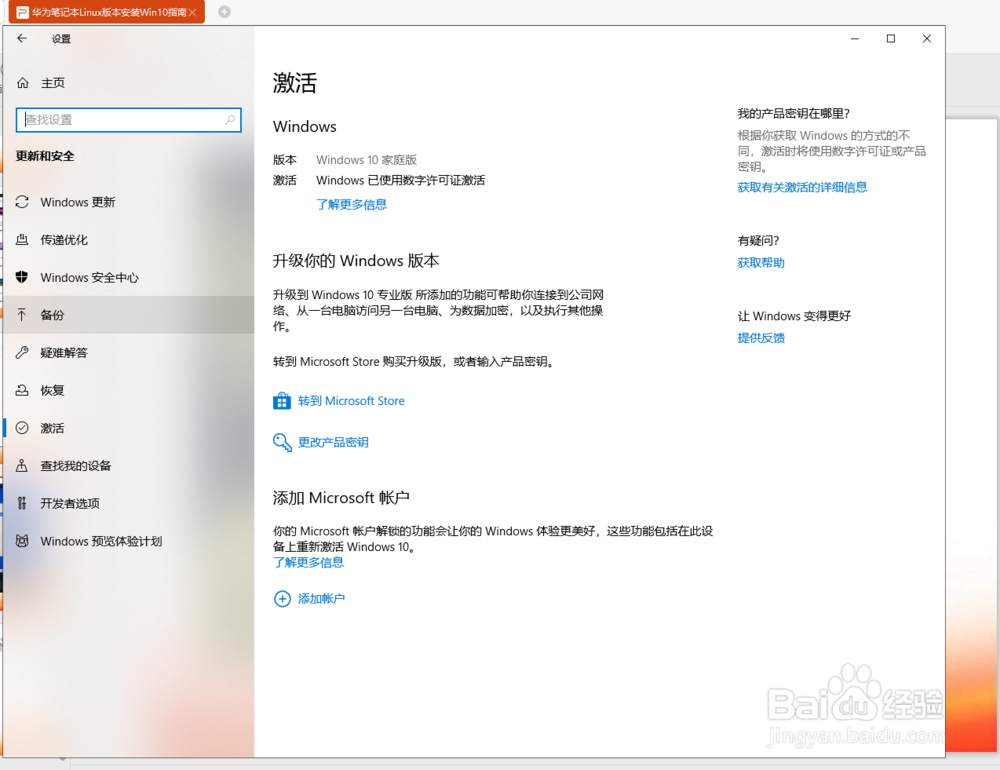Click the Microsoft Store shopping bag icon
1000x770 pixels.
point(282,400)
